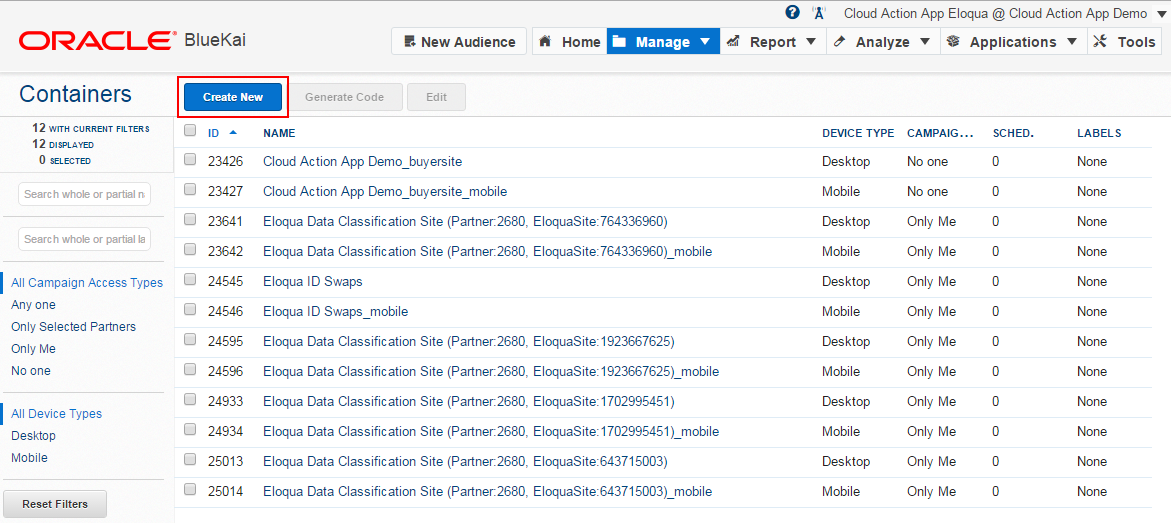The height and width of the screenshot is (523, 1171).
Task: Click the ID column sort arrow
Action: click(233, 133)
